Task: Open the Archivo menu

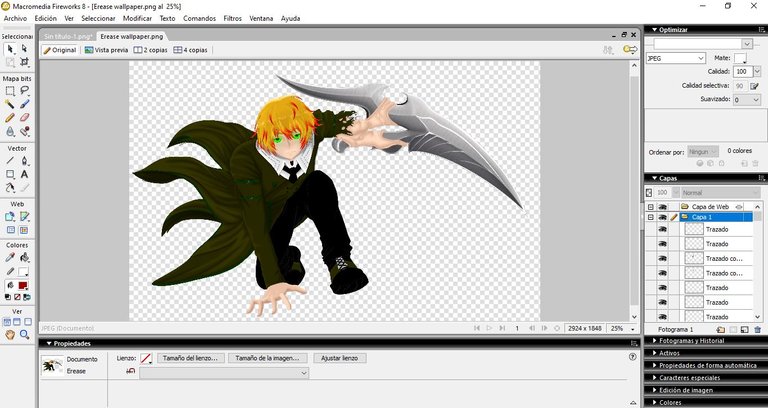Action: [x=15, y=19]
